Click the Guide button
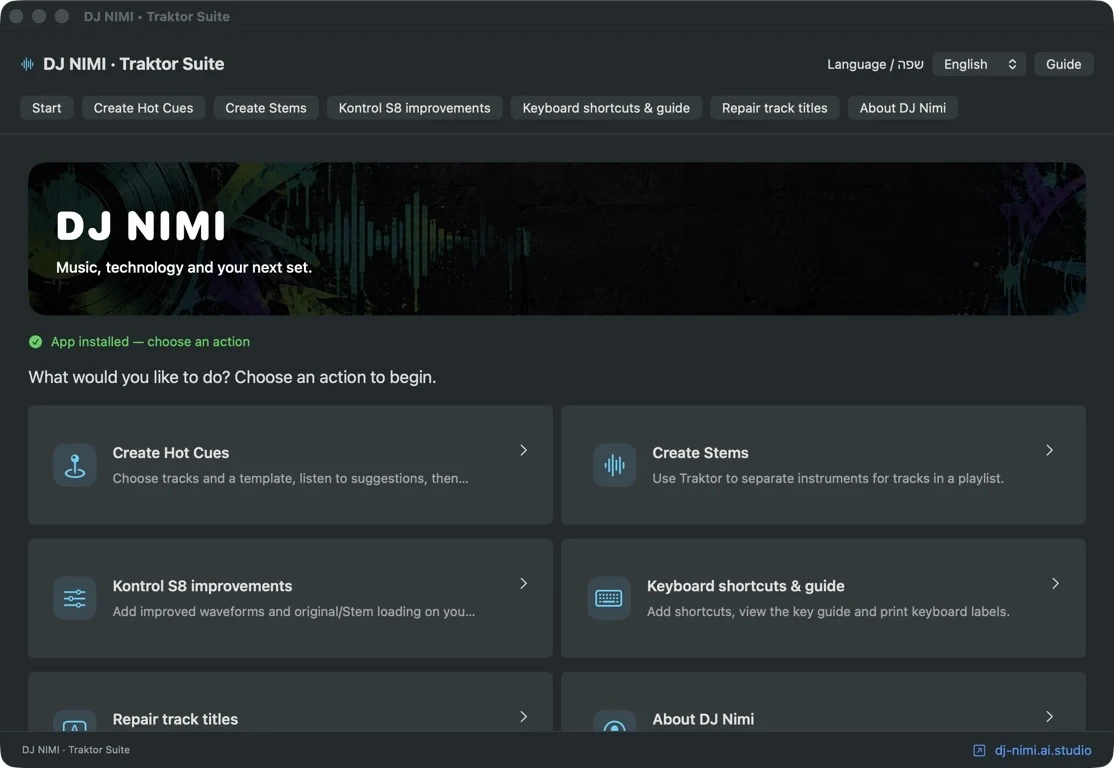This screenshot has width=1114, height=768. (1064, 64)
